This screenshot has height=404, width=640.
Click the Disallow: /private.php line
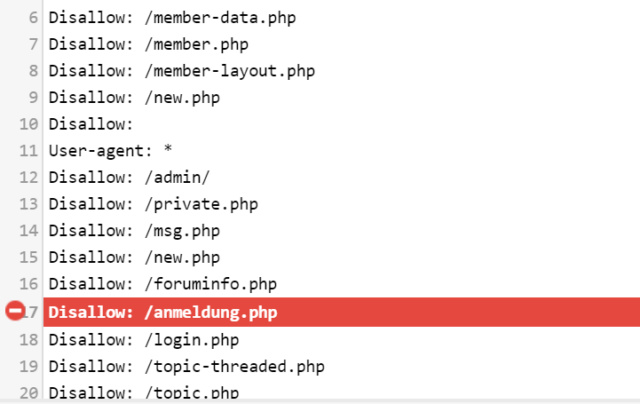coord(153,204)
